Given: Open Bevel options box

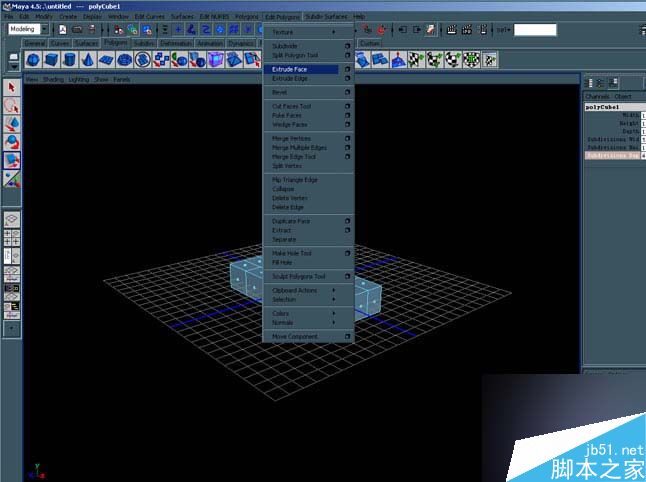Looking at the screenshot, I should pos(347,92).
